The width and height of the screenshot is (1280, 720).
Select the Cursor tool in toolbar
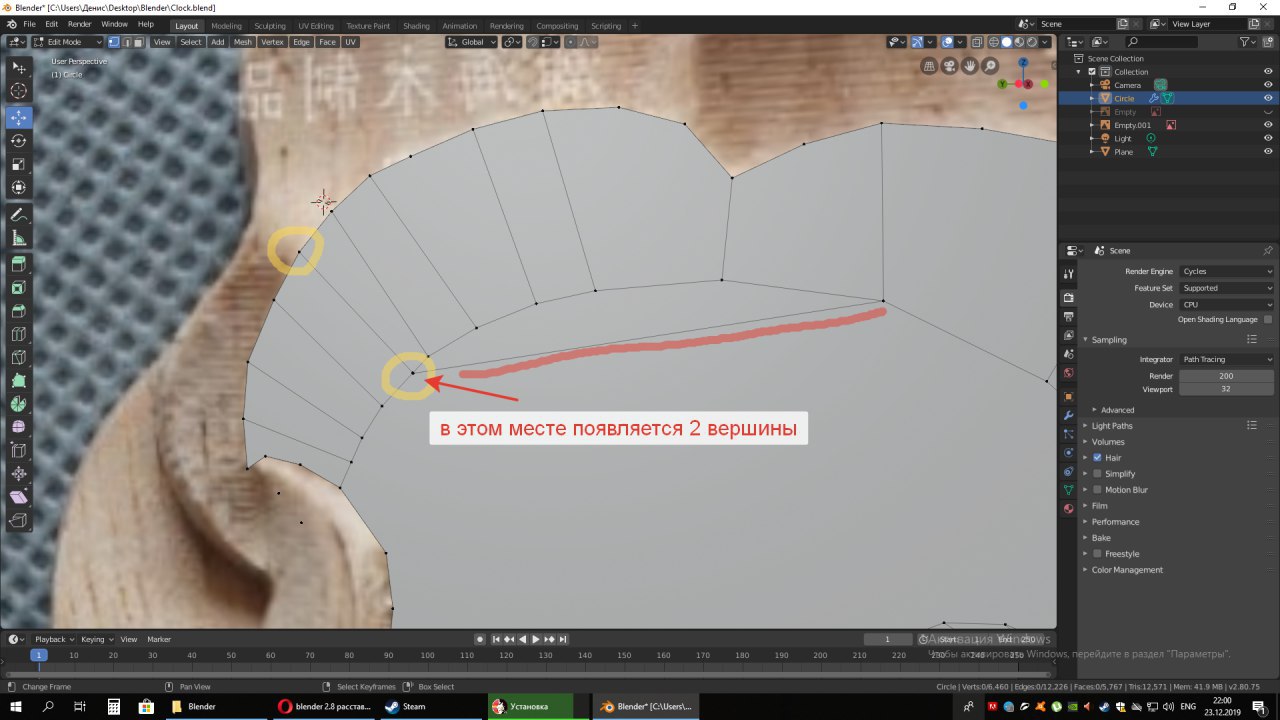coord(19,92)
